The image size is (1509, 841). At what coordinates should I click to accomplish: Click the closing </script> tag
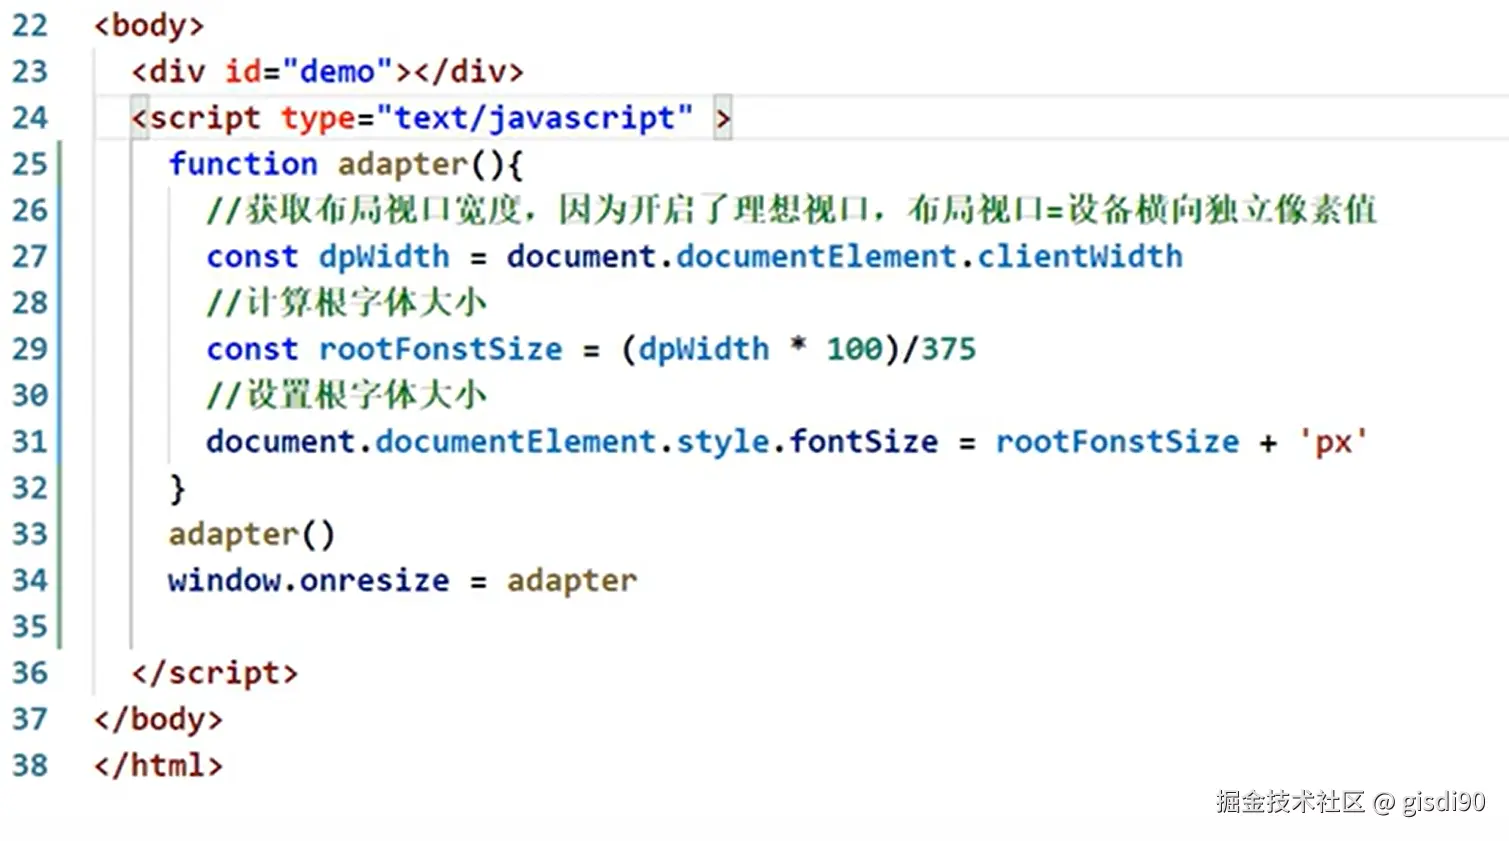[x=214, y=672]
